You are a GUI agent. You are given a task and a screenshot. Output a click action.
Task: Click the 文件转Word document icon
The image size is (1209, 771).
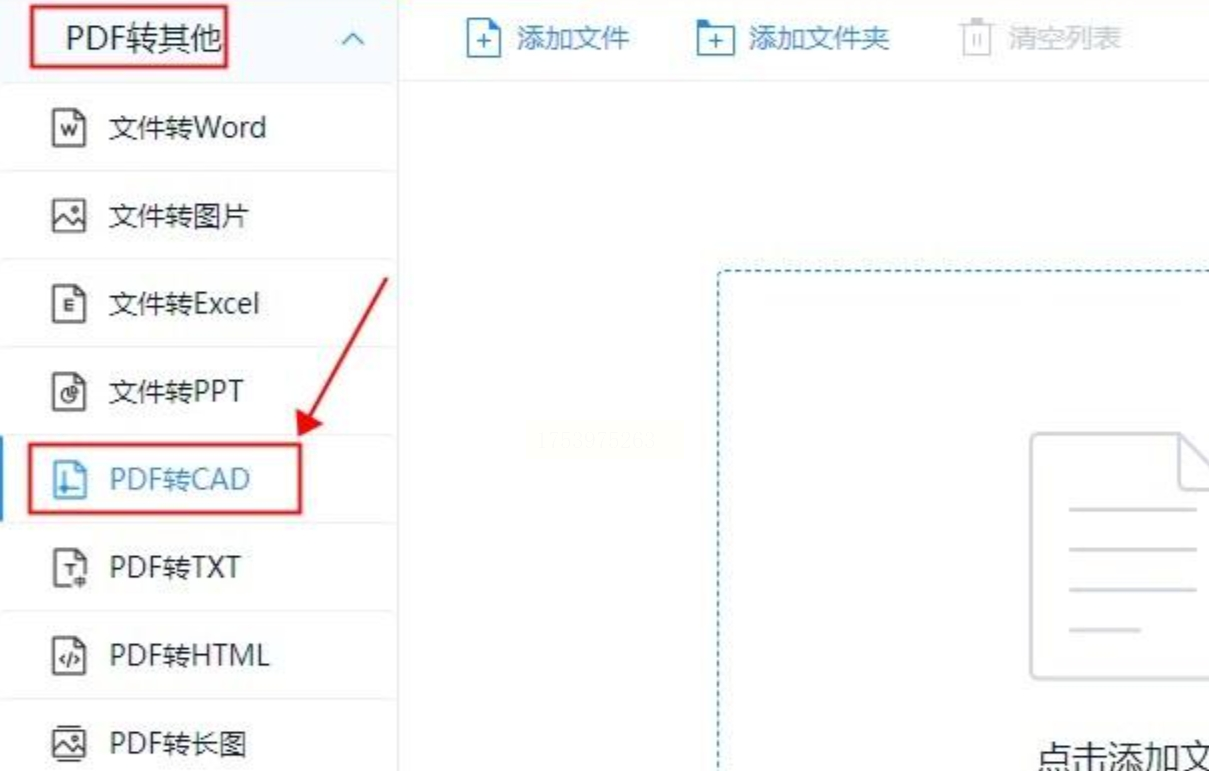[68, 129]
